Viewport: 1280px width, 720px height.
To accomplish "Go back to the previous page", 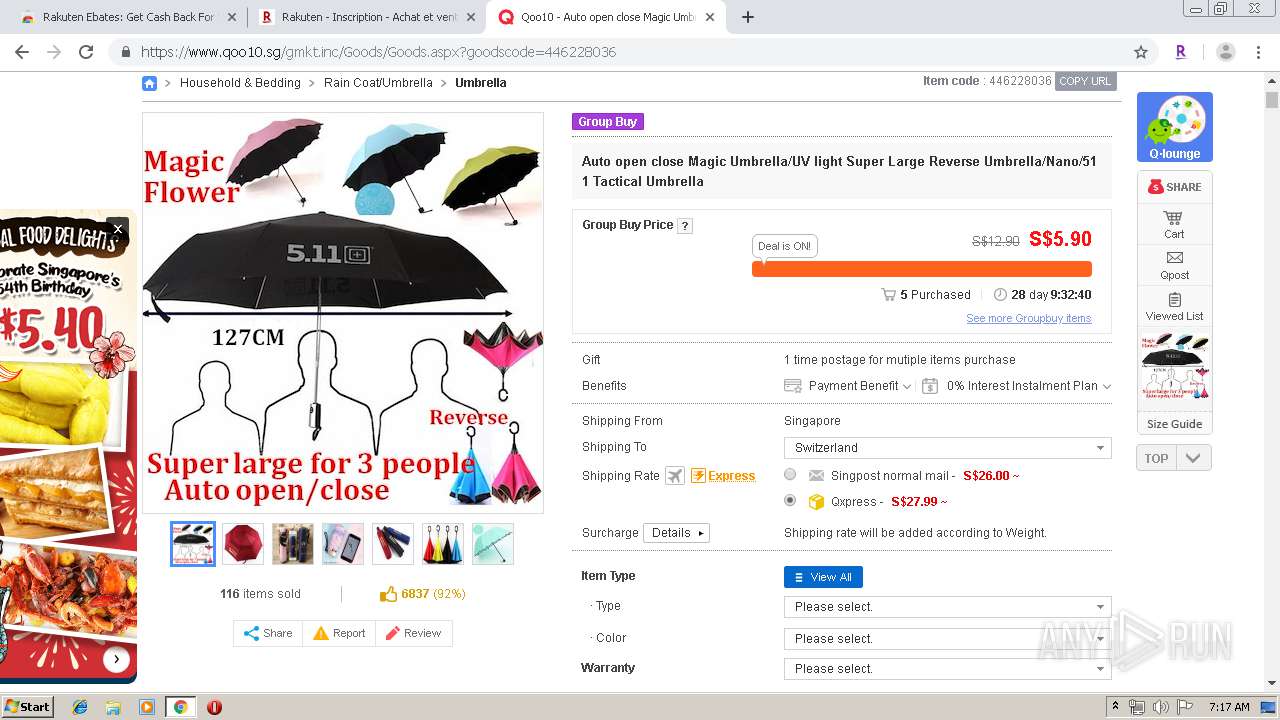I will (x=22, y=52).
